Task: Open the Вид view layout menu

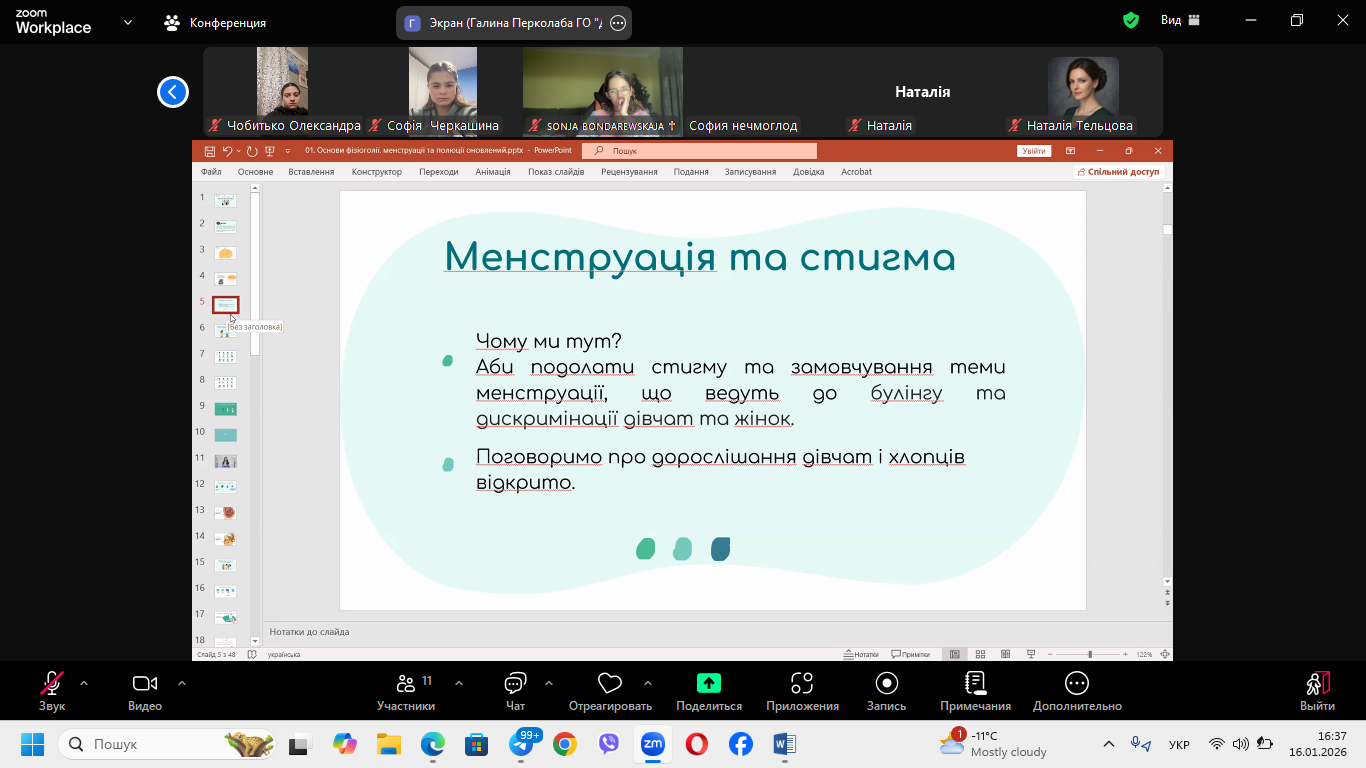Action: coord(1180,20)
